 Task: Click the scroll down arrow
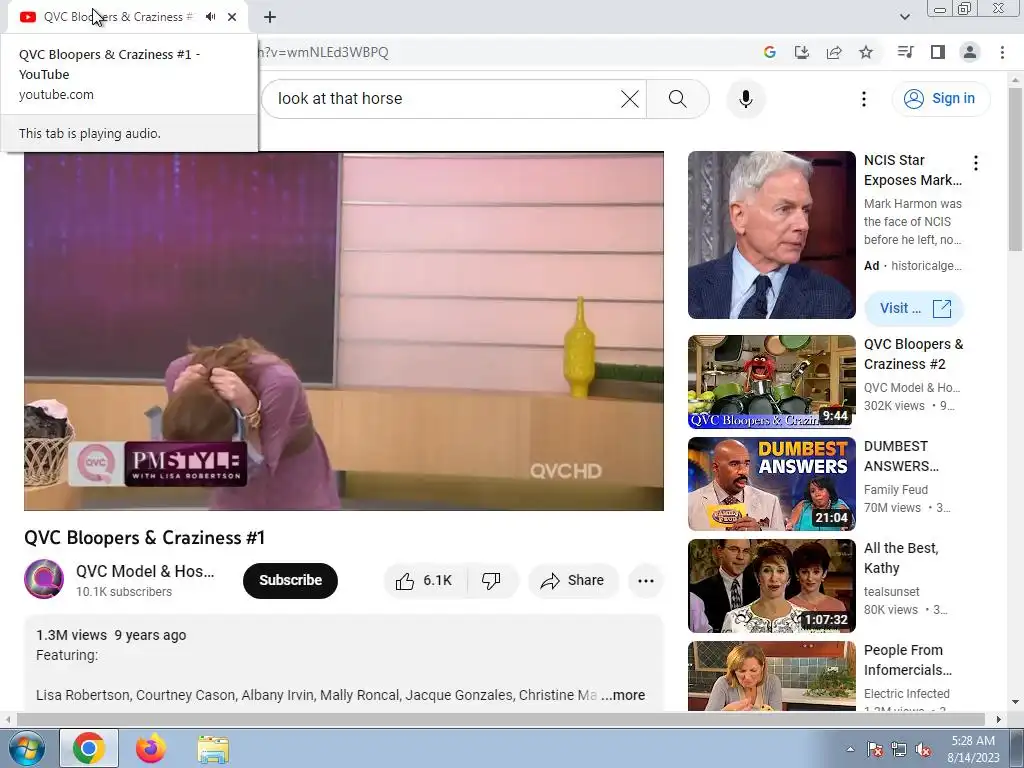pos(1015,703)
